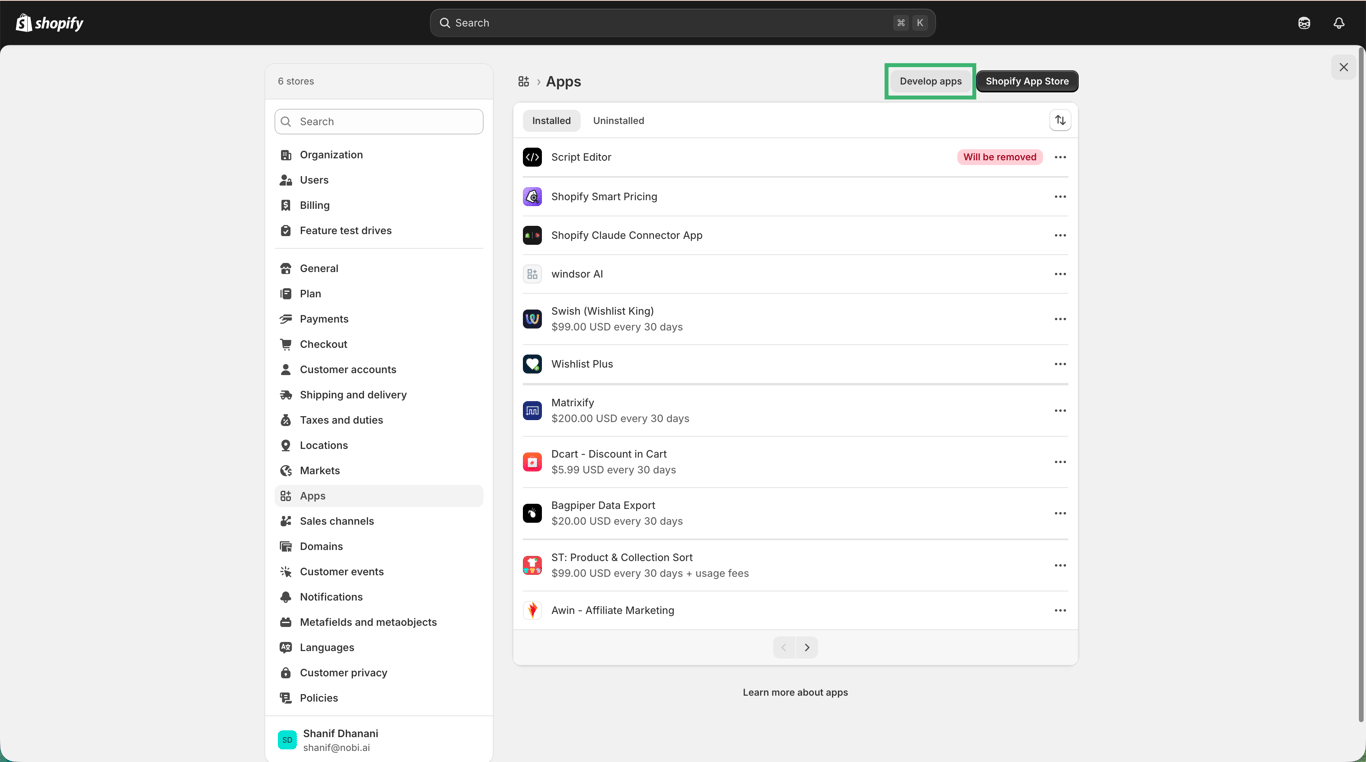Open more actions for Shopify Smart Pricing
The width and height of the screenshot is (1366, 762).
point(1060,197)
